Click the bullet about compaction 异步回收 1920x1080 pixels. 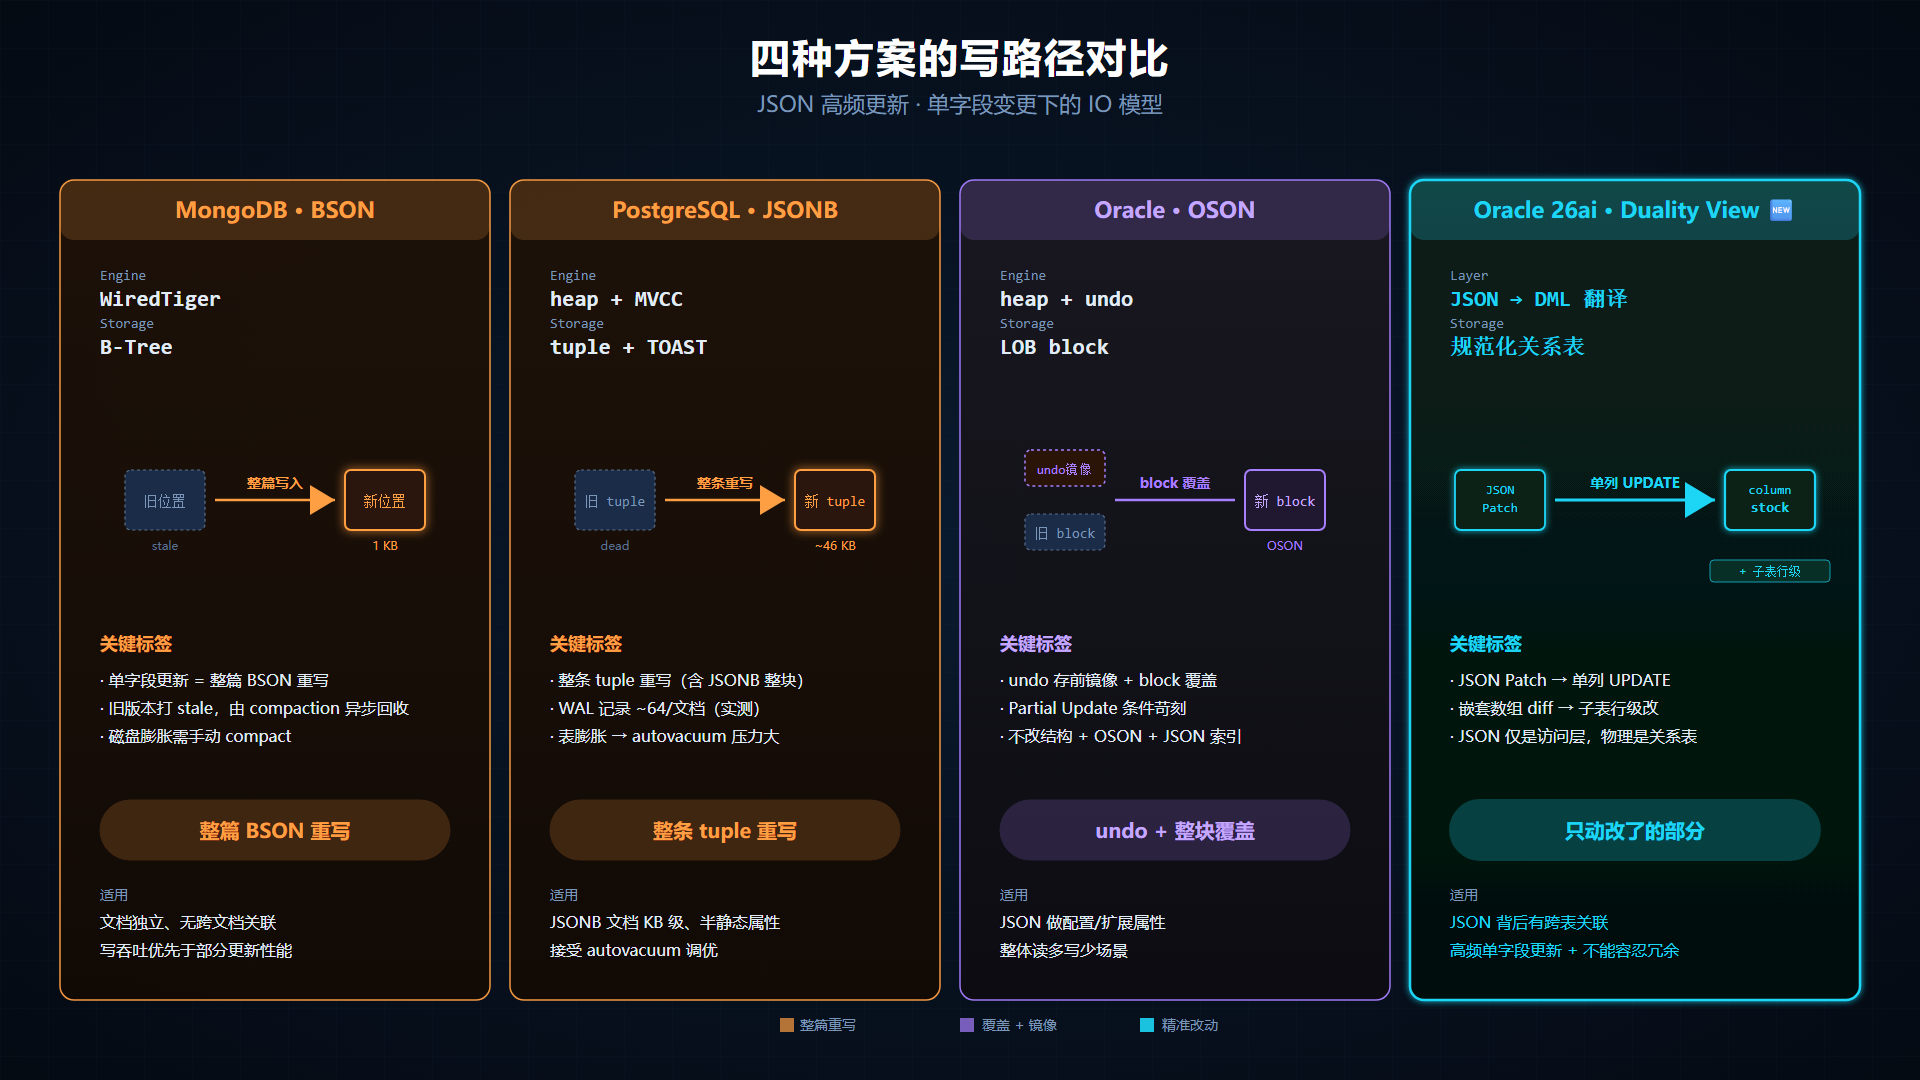click(x=254, y=709)
